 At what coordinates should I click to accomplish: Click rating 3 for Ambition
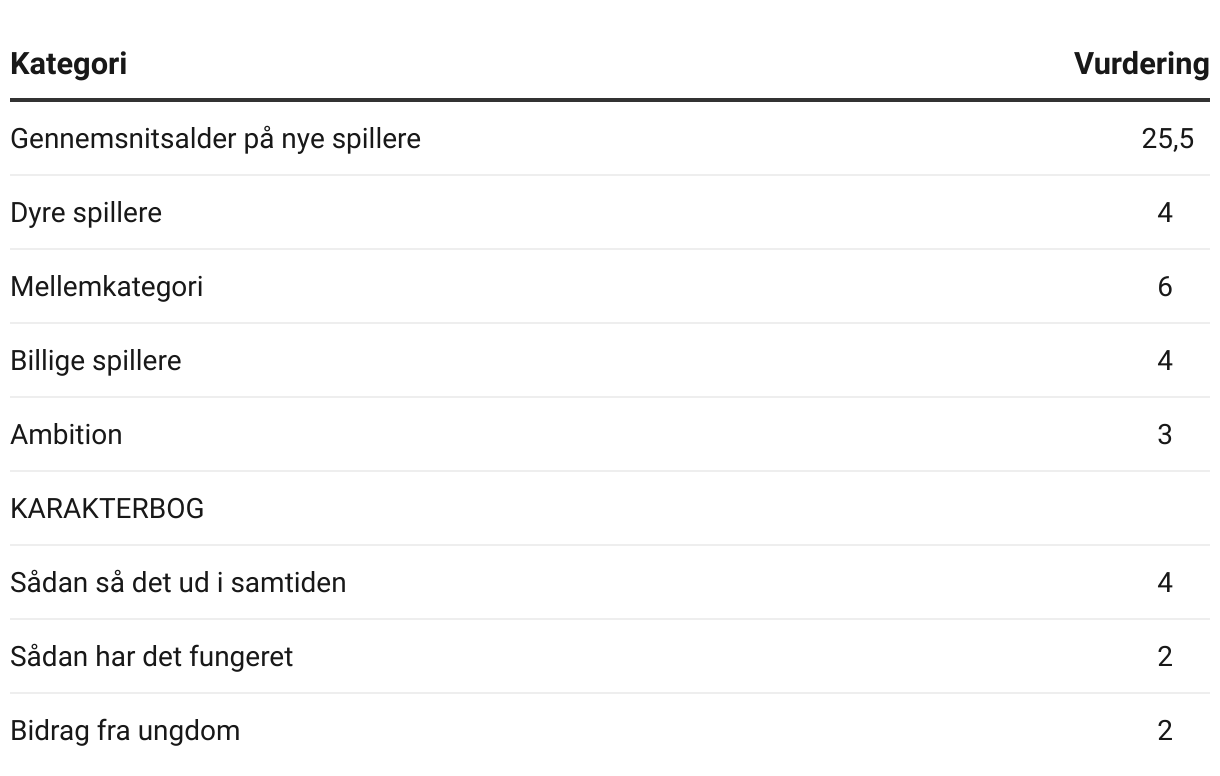pyautogui.click(x=1165, y=435)
